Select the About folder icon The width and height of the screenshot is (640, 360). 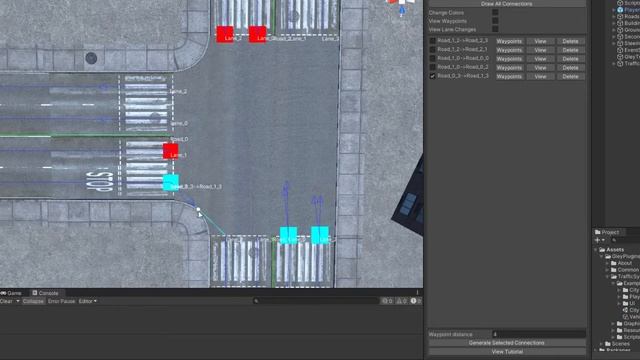tap(613, 263)
